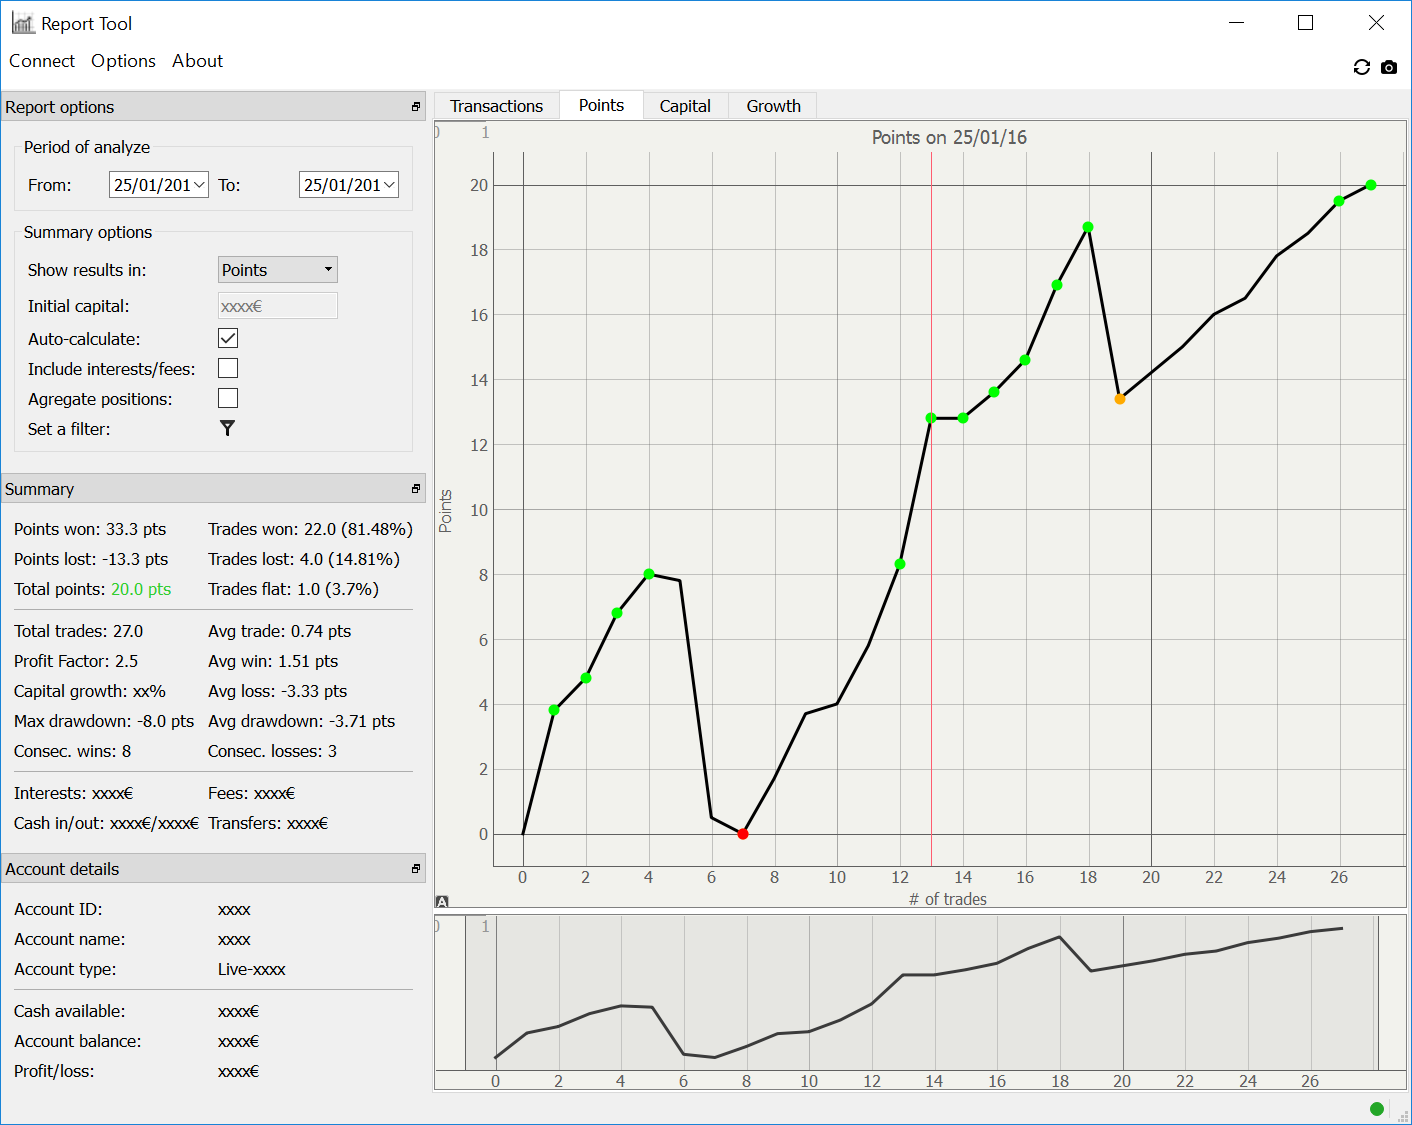Open the Options menu

[x=123, y=61]
